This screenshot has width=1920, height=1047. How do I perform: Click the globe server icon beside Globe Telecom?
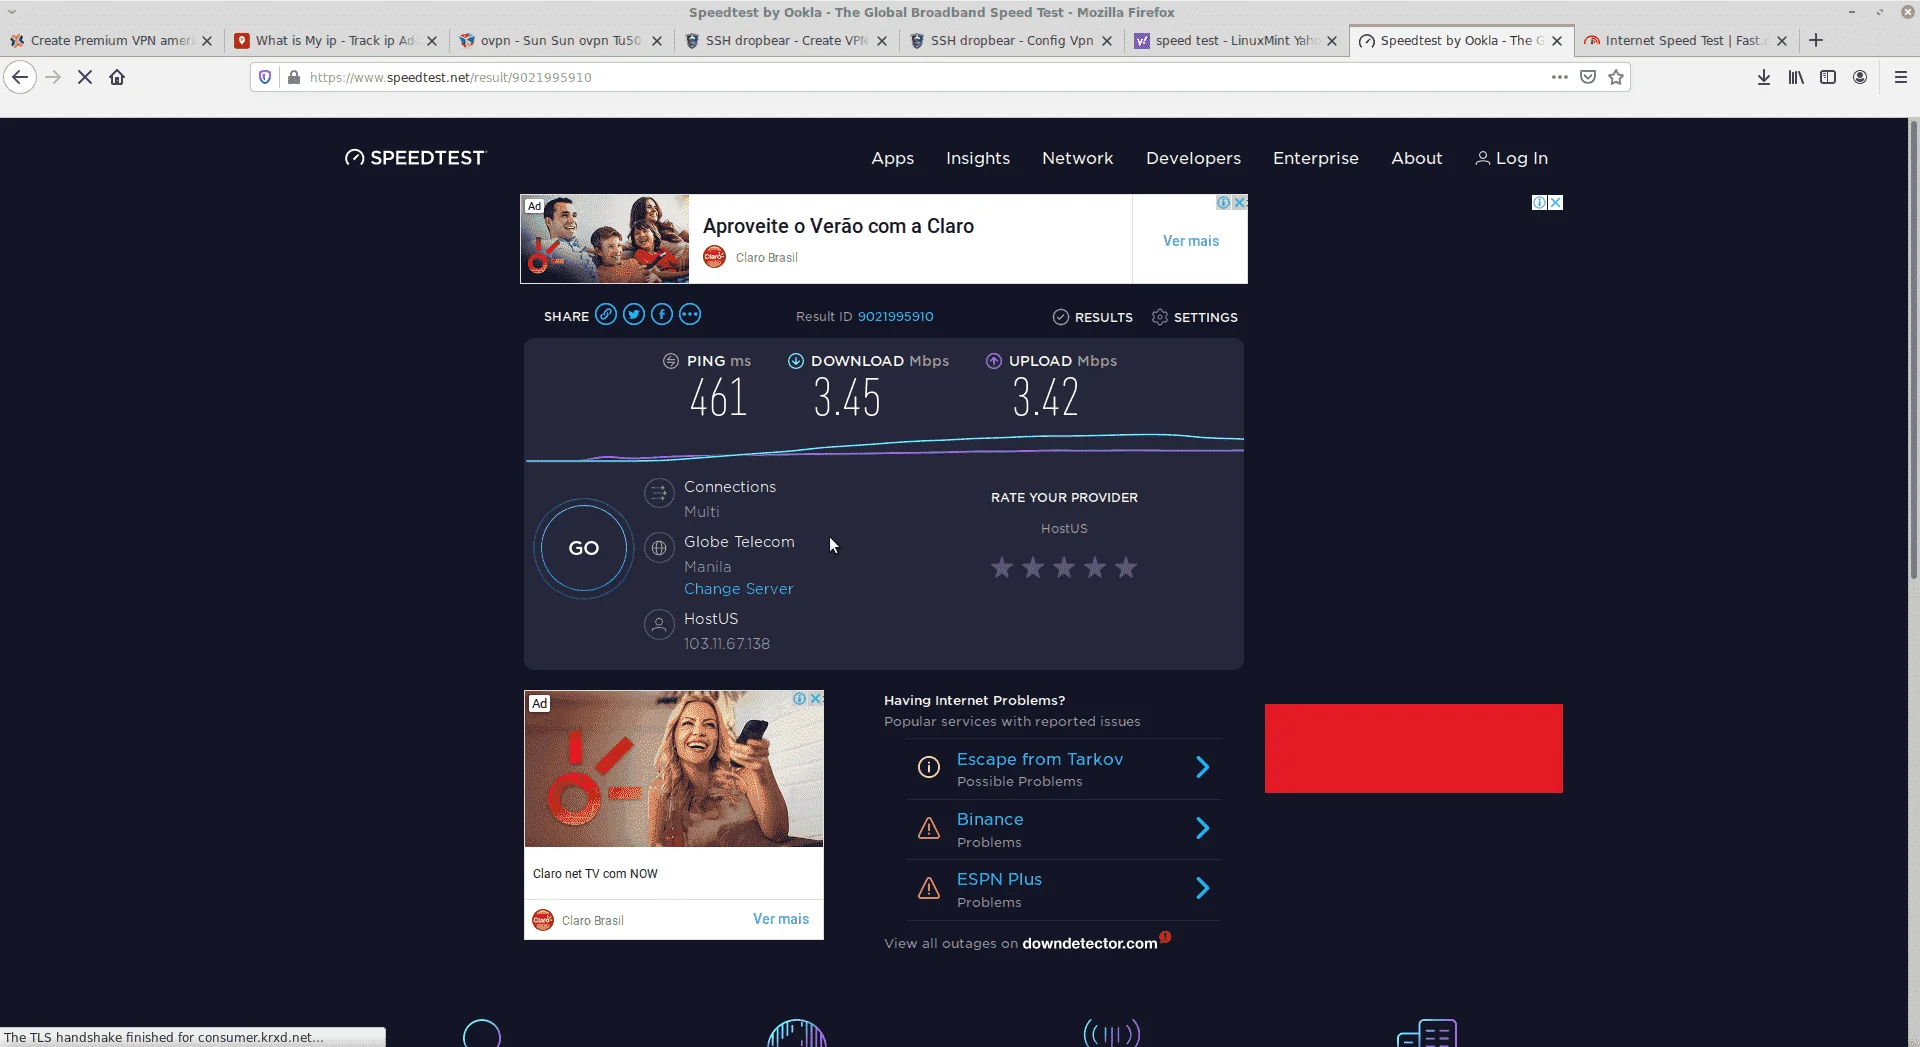(659, 548)
